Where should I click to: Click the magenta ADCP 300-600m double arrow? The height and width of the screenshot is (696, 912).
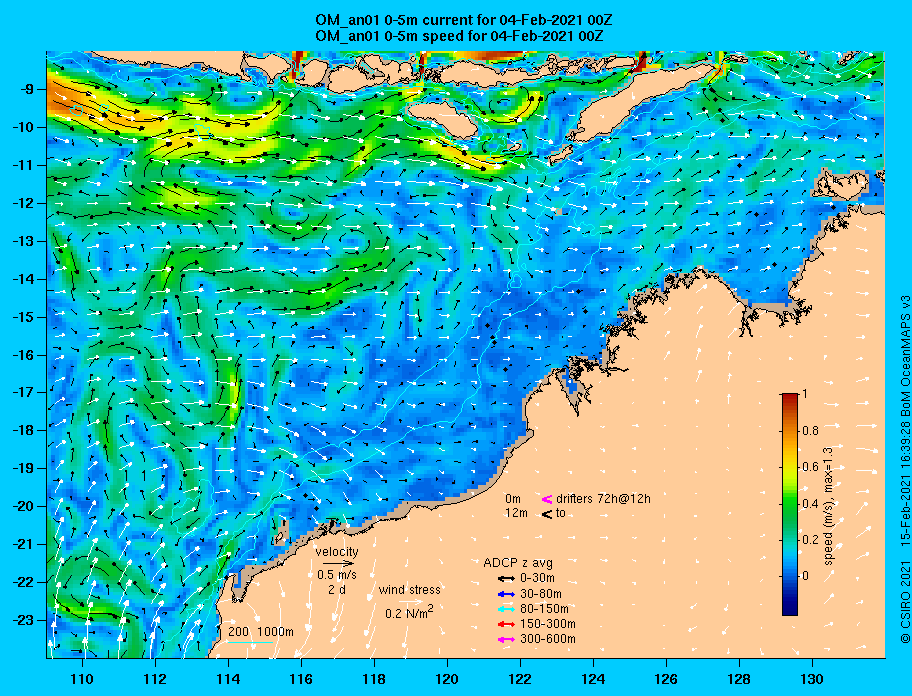507,639
